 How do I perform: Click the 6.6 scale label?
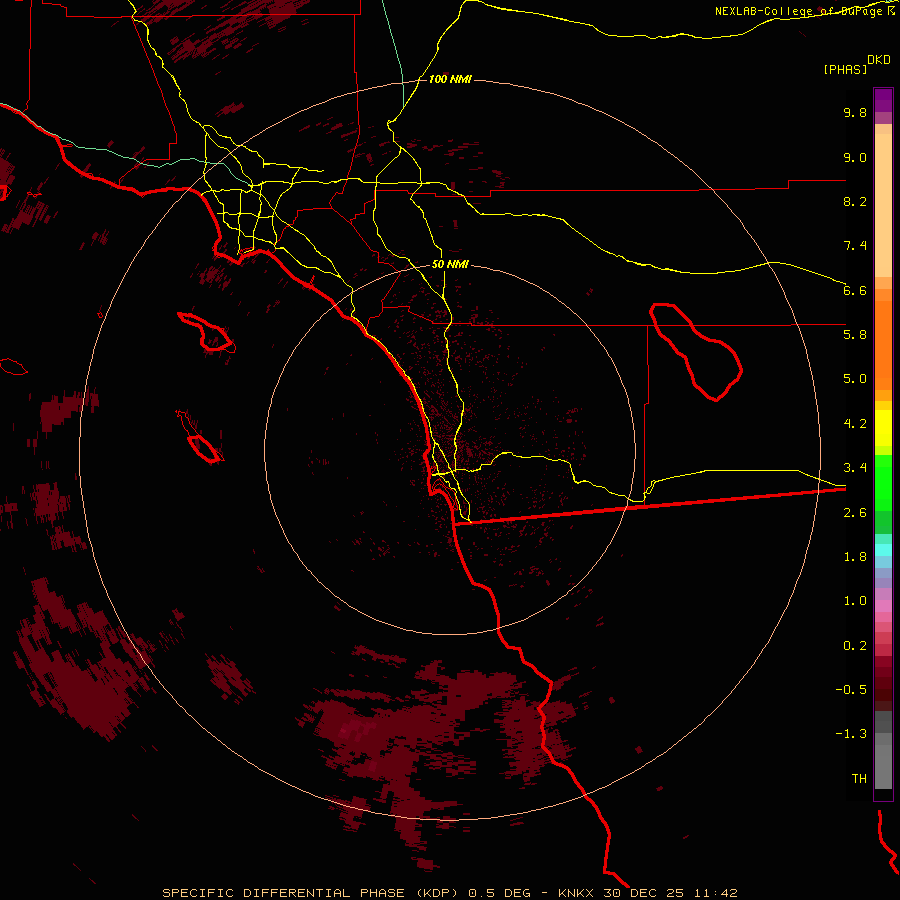tap(855, 290)
